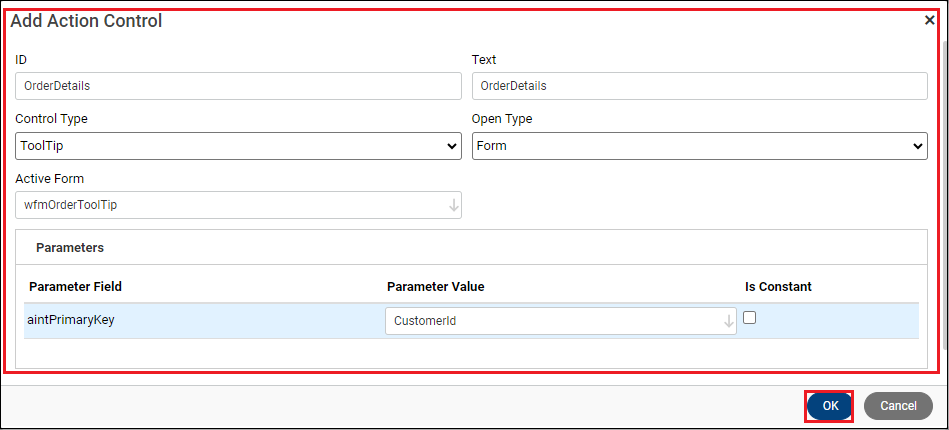Focus the Active Form wfmOrderToolTip field
This screenshot has height=430, width=949.
pos(230,205)
